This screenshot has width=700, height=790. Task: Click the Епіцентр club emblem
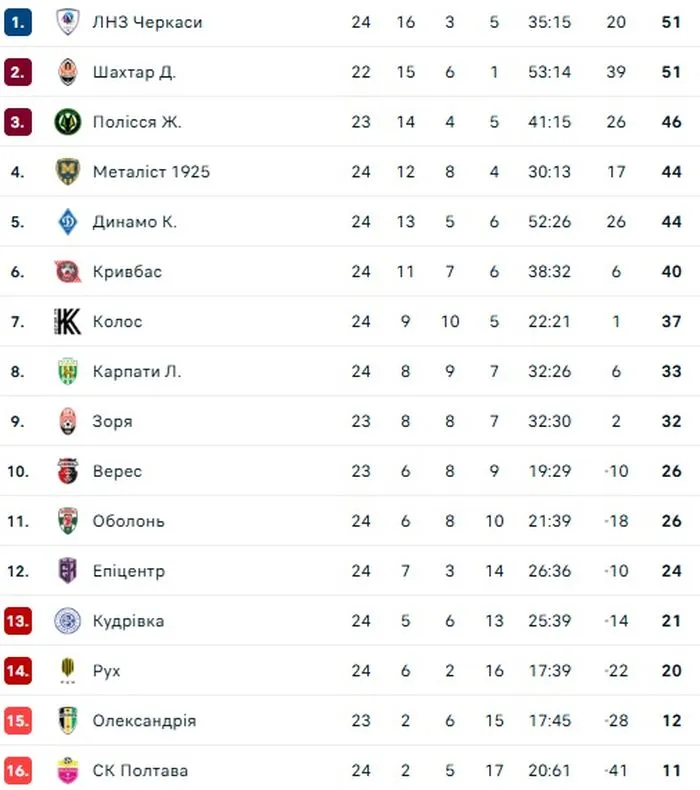pyautogui.click(x=67, y=571)
